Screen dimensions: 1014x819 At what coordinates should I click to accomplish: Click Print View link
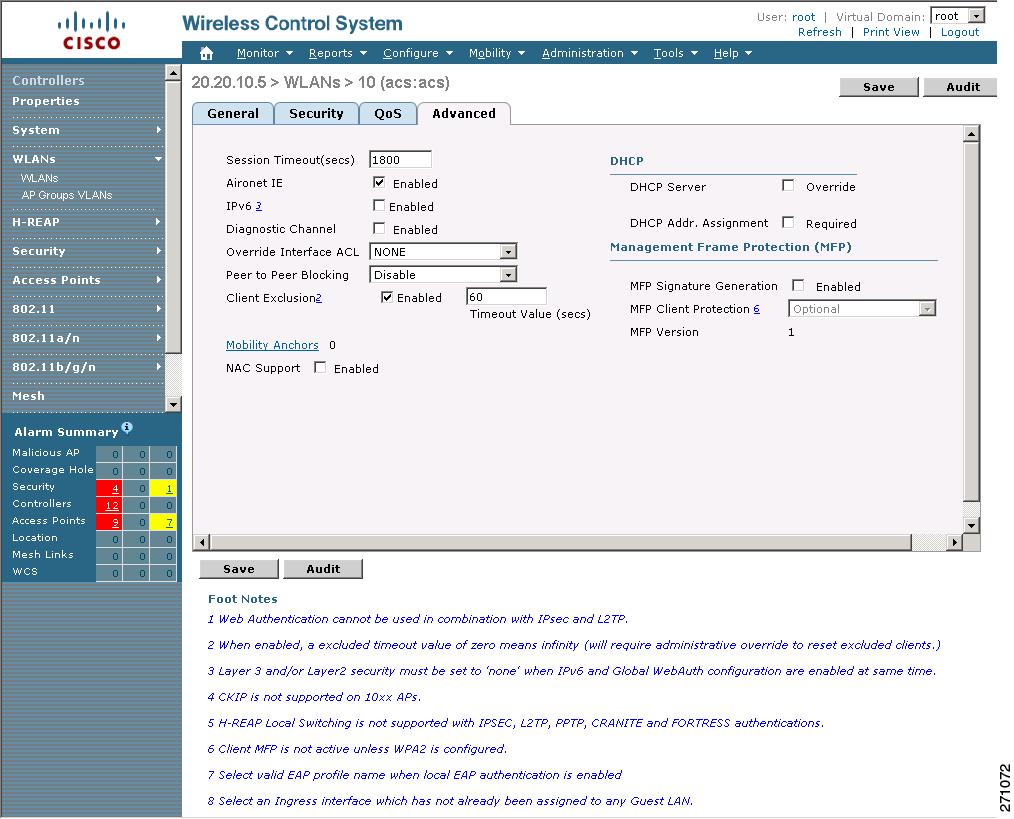(890, 32)
